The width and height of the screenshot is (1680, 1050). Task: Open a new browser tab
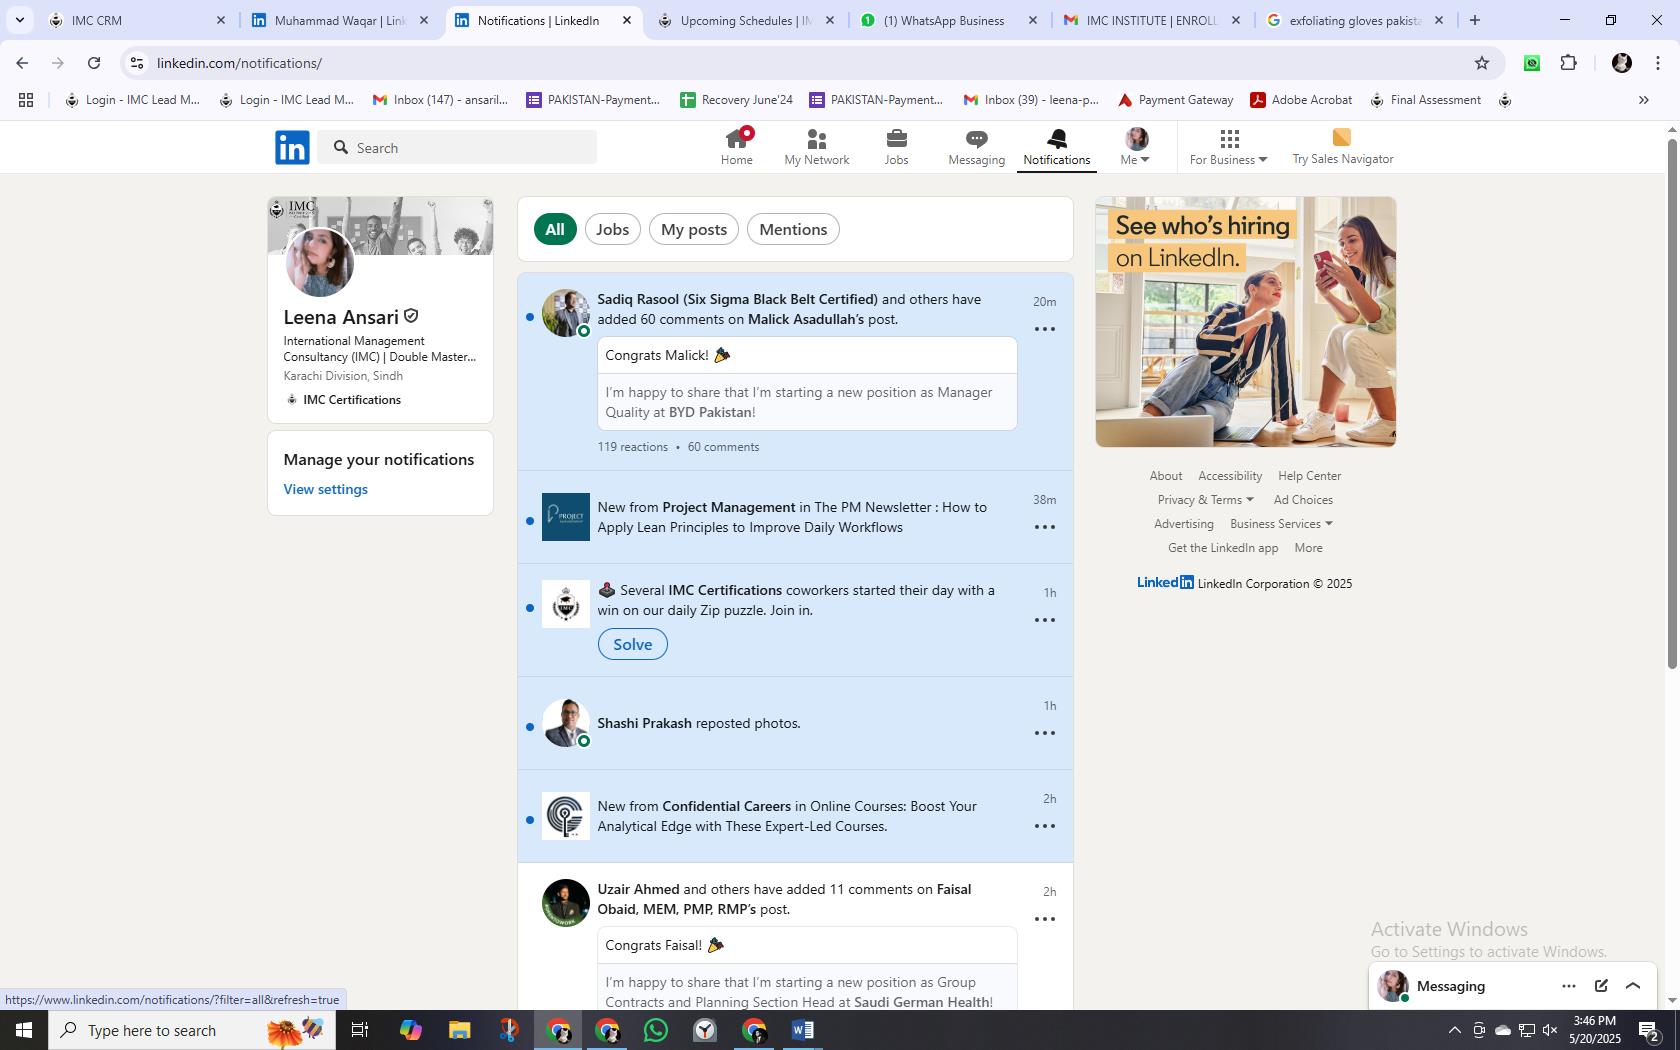pos(1474,20)
